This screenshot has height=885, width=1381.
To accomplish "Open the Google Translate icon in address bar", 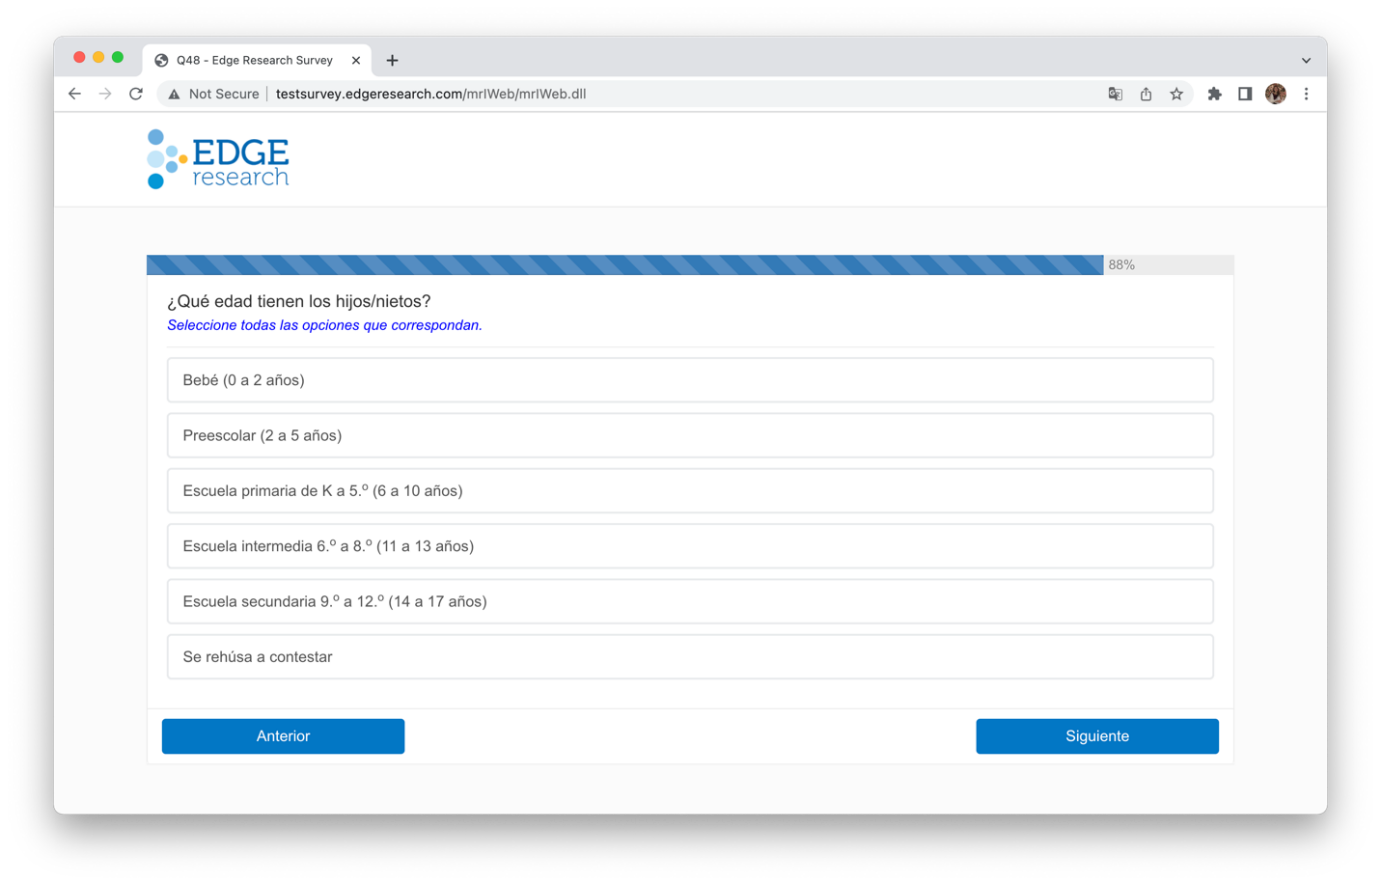I will (x=1115, y=94).
